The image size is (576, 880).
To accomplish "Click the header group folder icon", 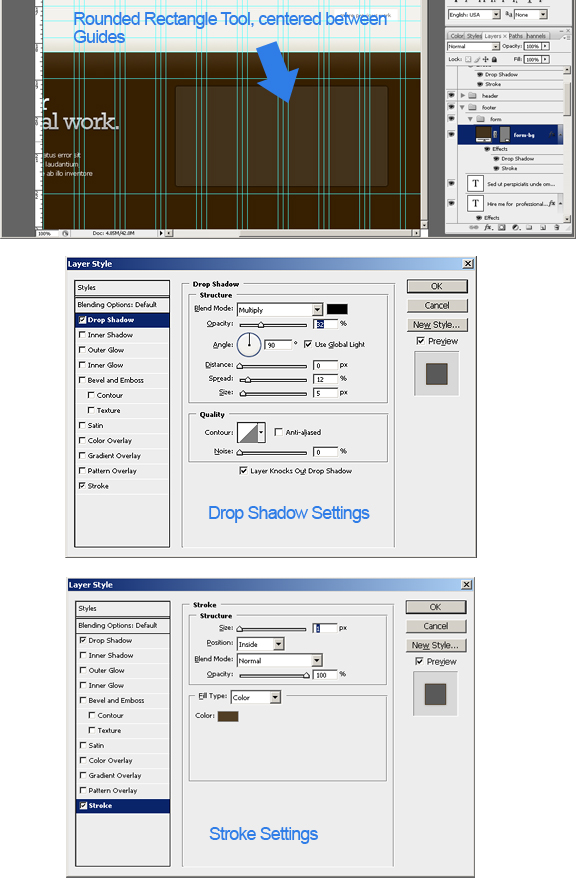I will [x=472, y=95].
